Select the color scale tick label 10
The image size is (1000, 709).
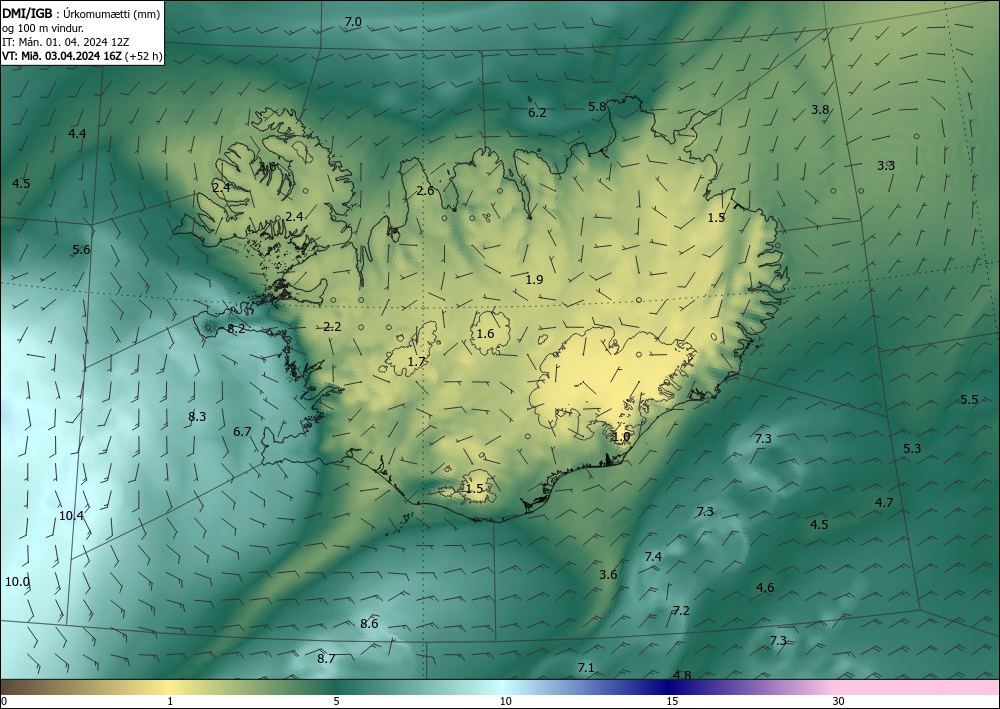505,702
